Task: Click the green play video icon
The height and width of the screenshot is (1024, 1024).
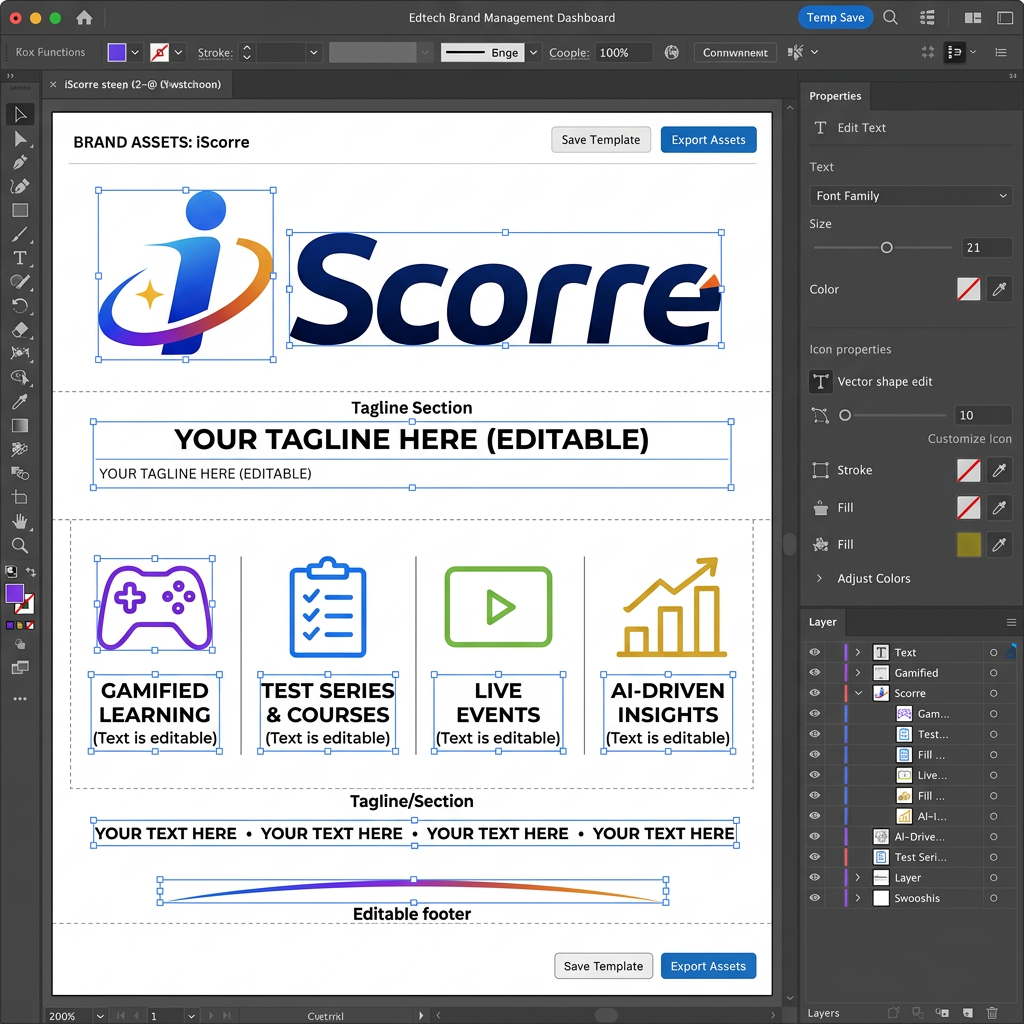Action: pyautogui.click(x=498, y=607)
